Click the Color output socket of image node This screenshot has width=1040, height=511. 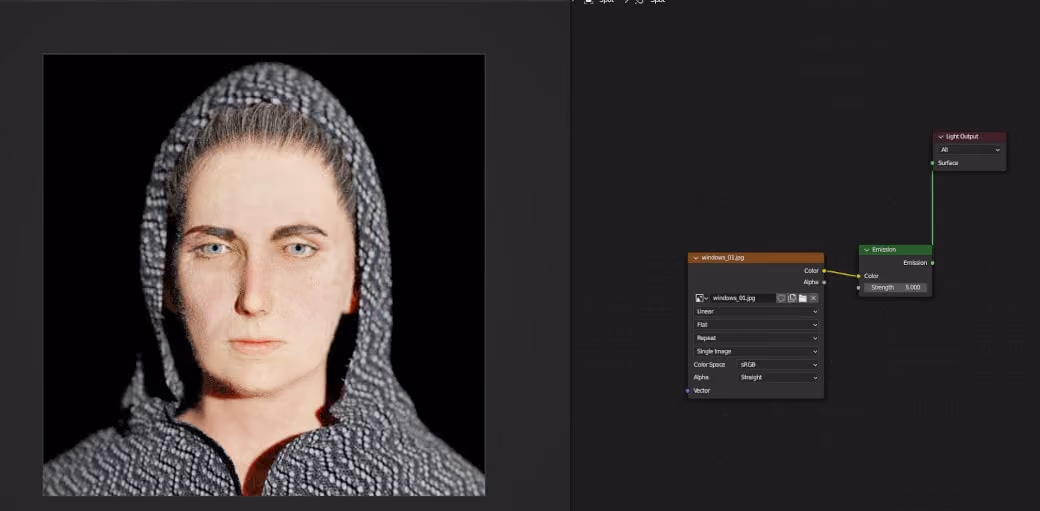coord(824,271)
